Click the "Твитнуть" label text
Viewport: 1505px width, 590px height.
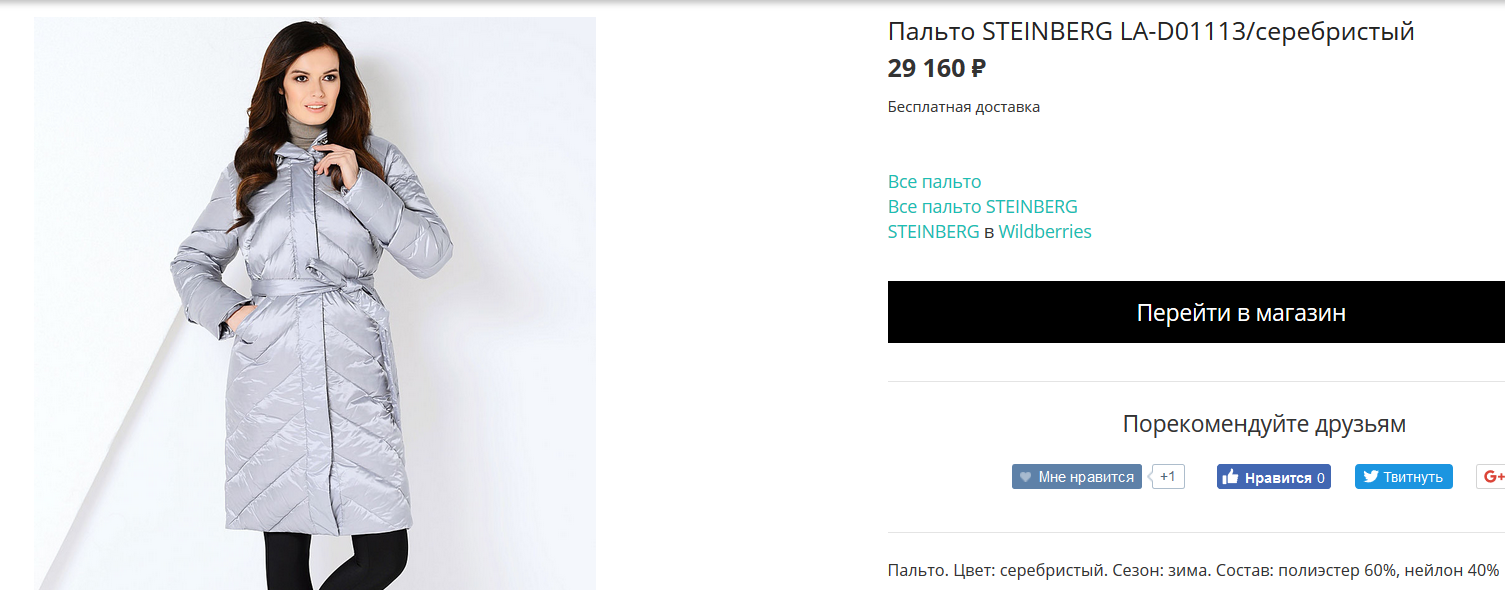tap(1414, 477)
